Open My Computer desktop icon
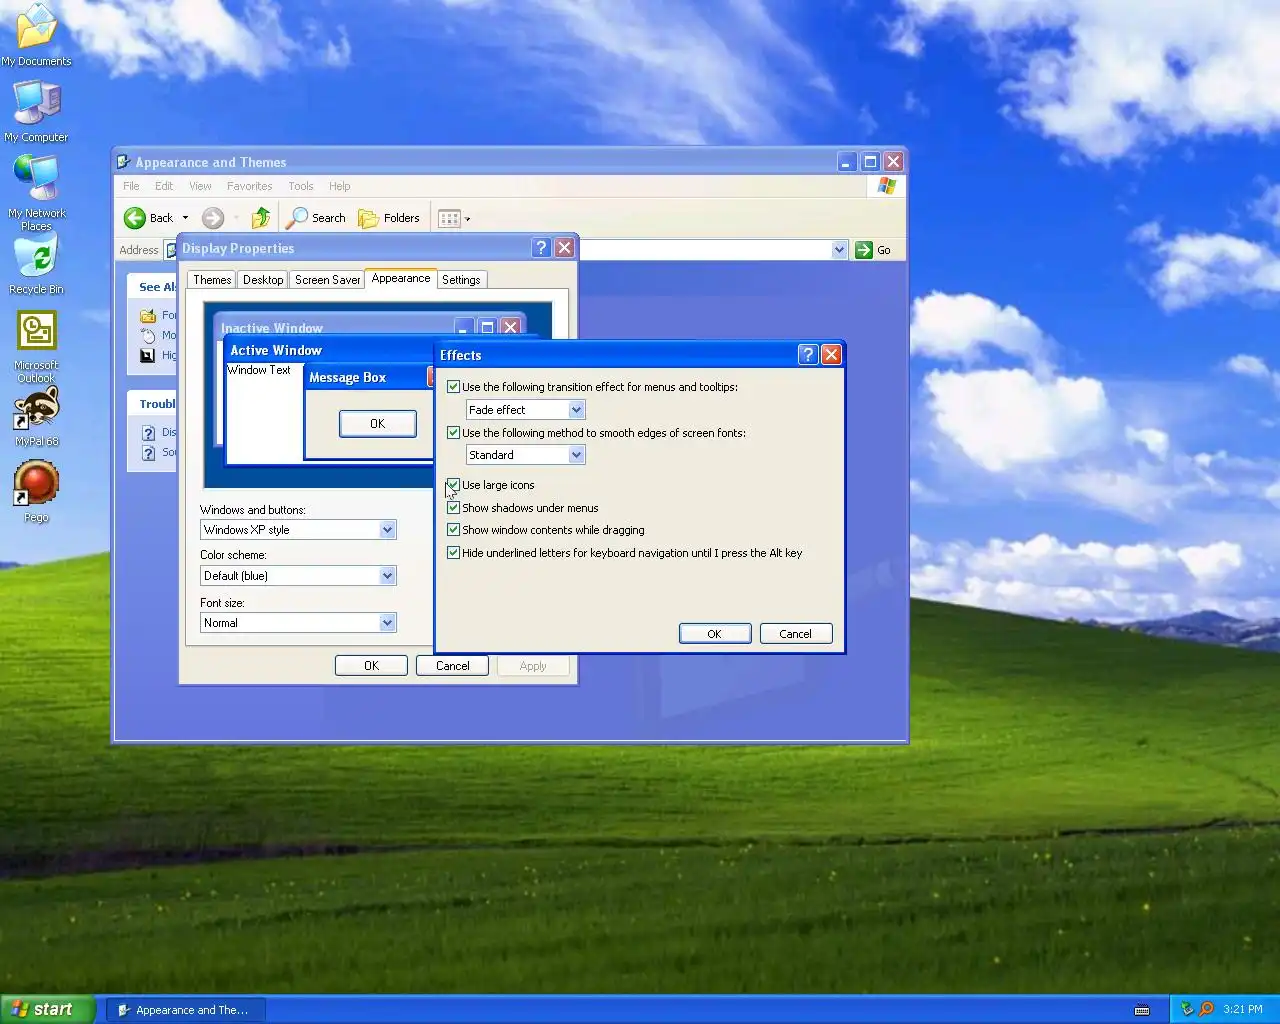The height and width of the screenshot is (1024, 1280). (x=36, y=110)
